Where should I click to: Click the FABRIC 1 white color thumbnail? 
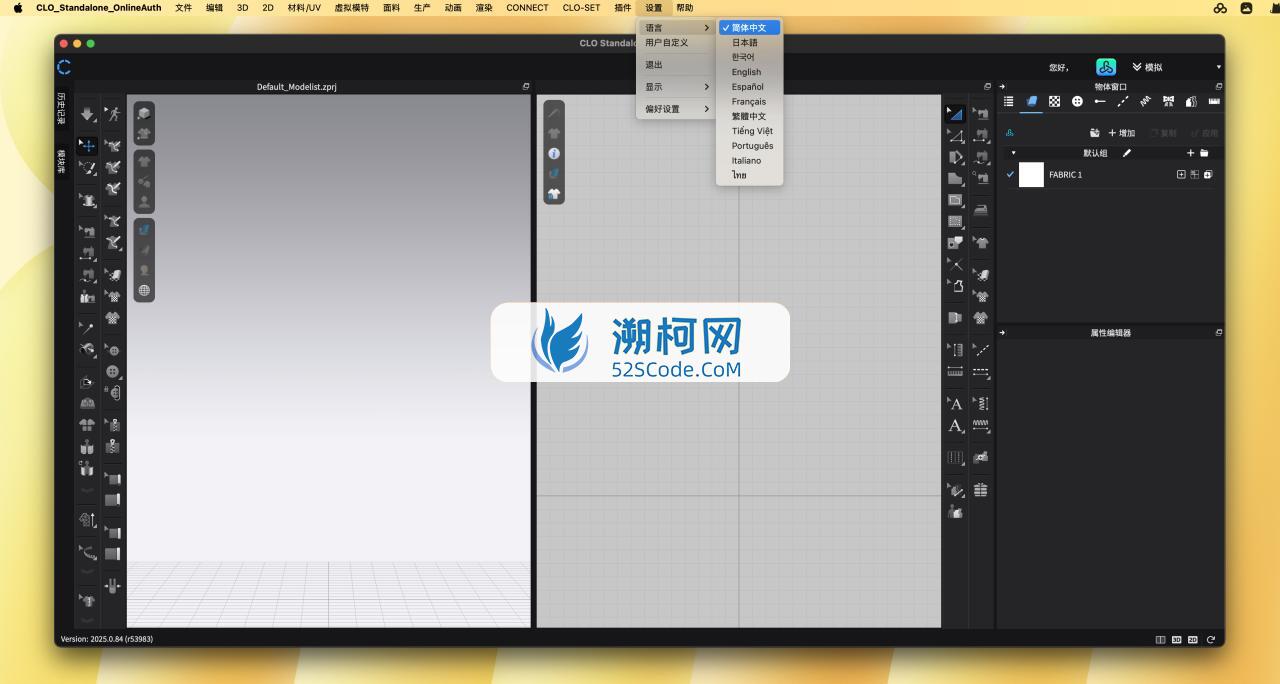point(1031,175)
